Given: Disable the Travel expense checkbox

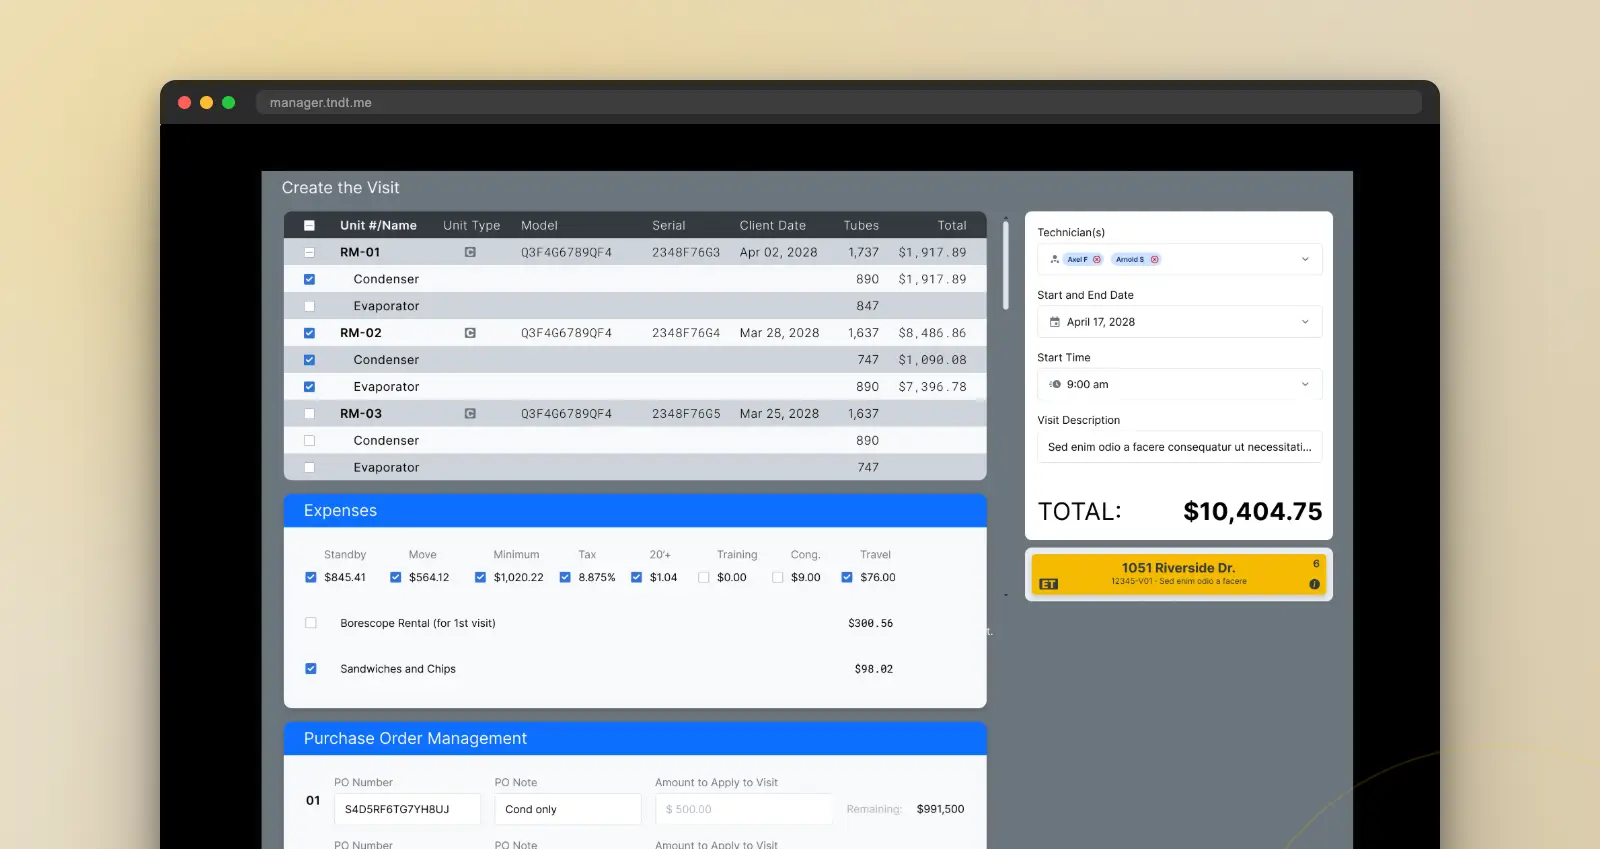Looking at the screenshot, I should [x=847, y=577].
